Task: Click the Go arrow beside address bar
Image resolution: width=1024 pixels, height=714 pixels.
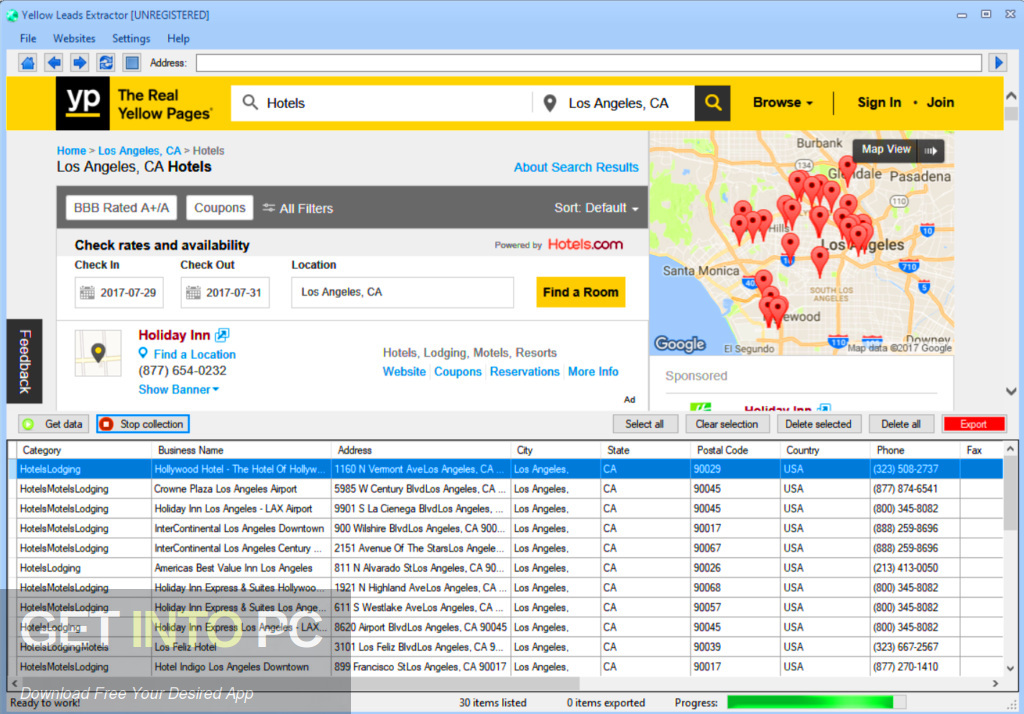Action: [998, 63]
